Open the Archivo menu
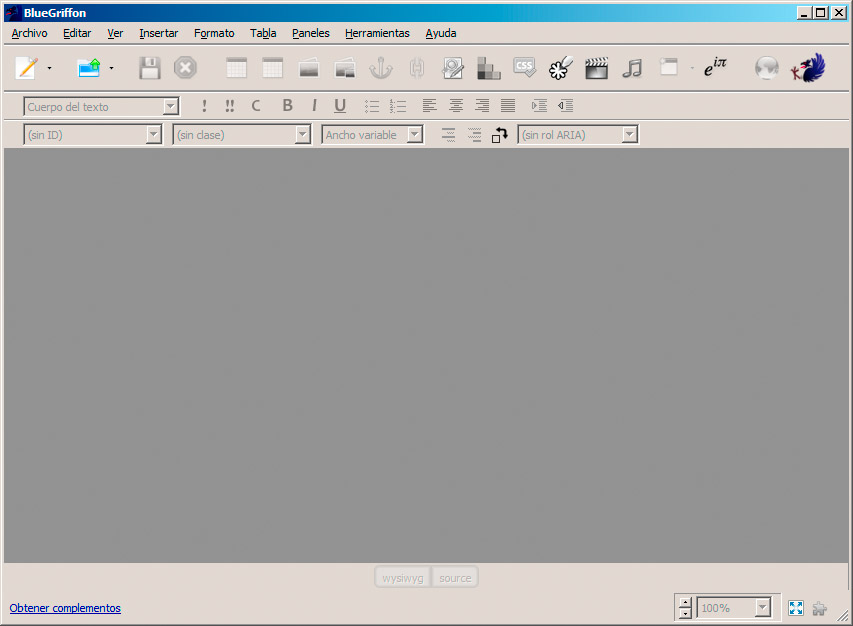 click(29, 33)
